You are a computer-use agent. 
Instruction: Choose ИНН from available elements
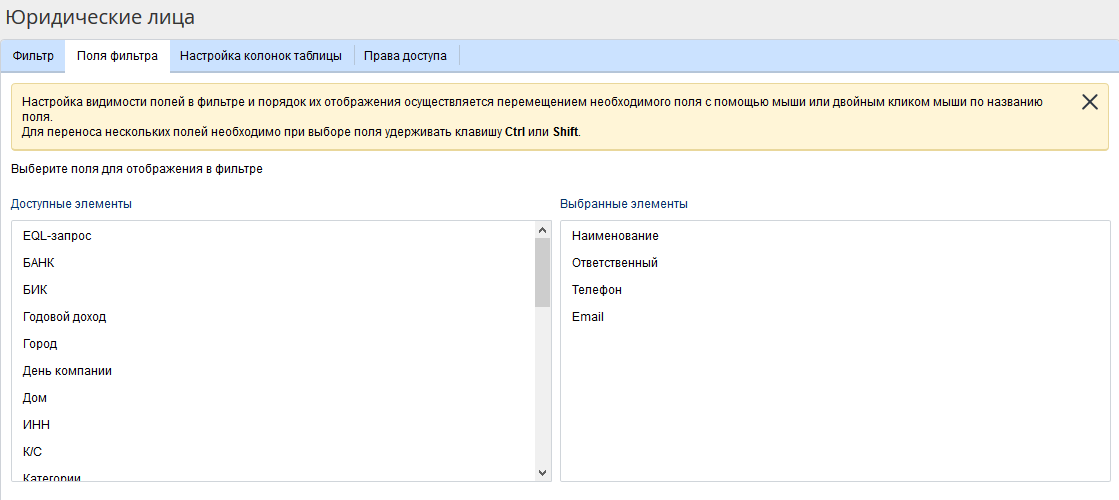pyautogui.click(x=36, y=425)
